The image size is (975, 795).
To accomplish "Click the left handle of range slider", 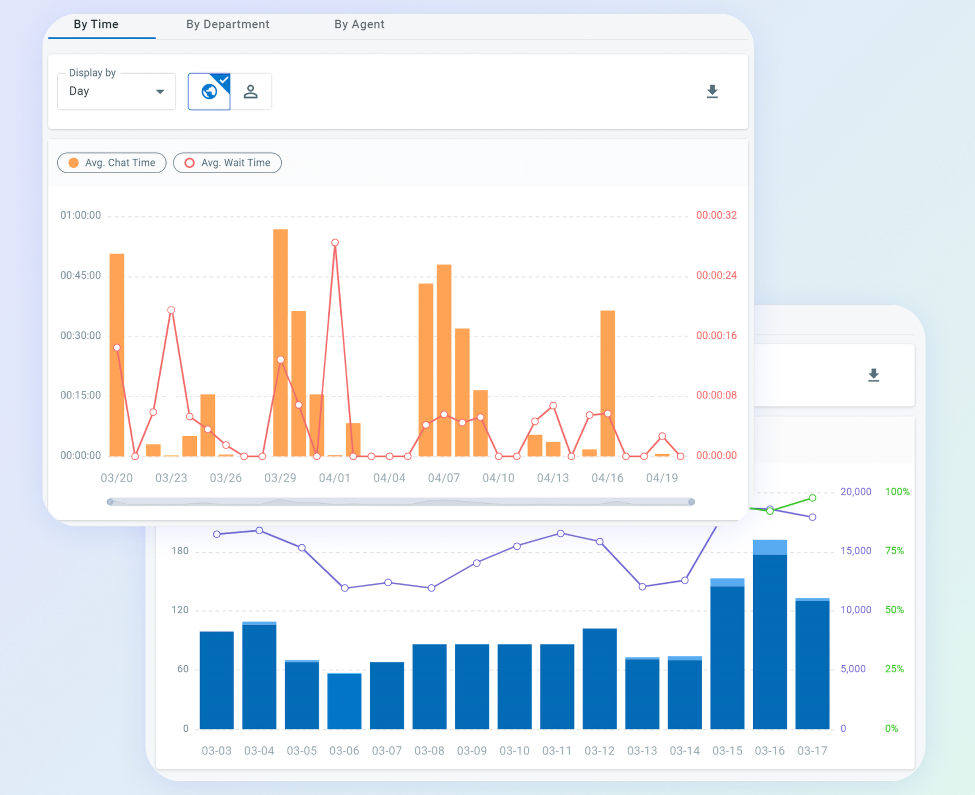I will (110, 502).
